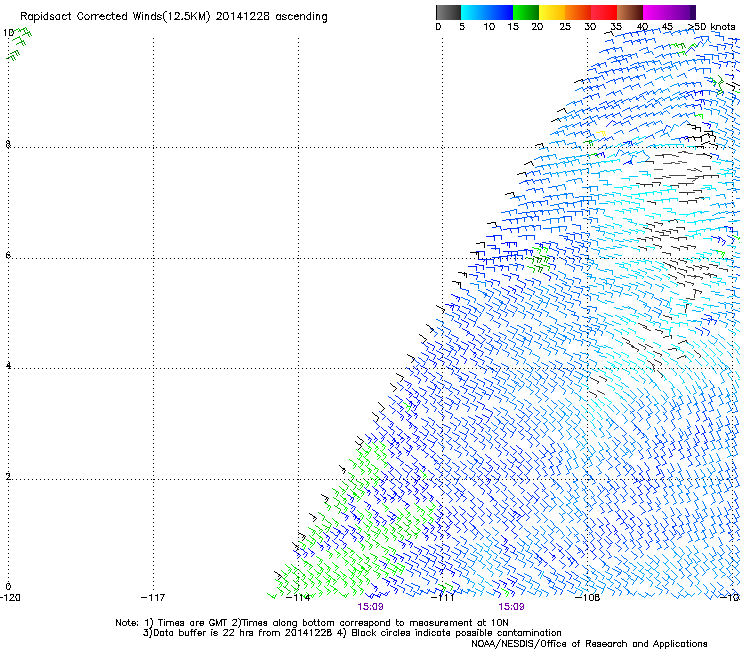Click the magenta-purple 40-50 knots legend segment

click(x=669, y=12)
